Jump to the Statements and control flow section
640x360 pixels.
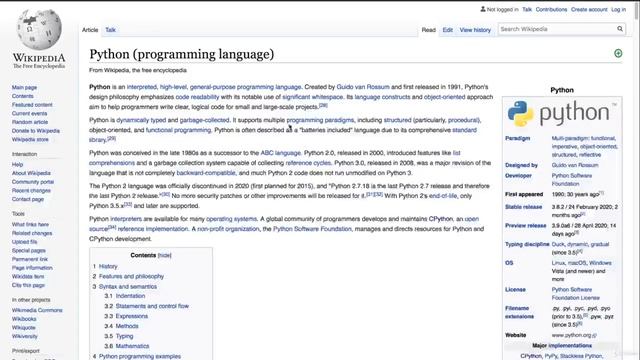(x=152, y=306)
